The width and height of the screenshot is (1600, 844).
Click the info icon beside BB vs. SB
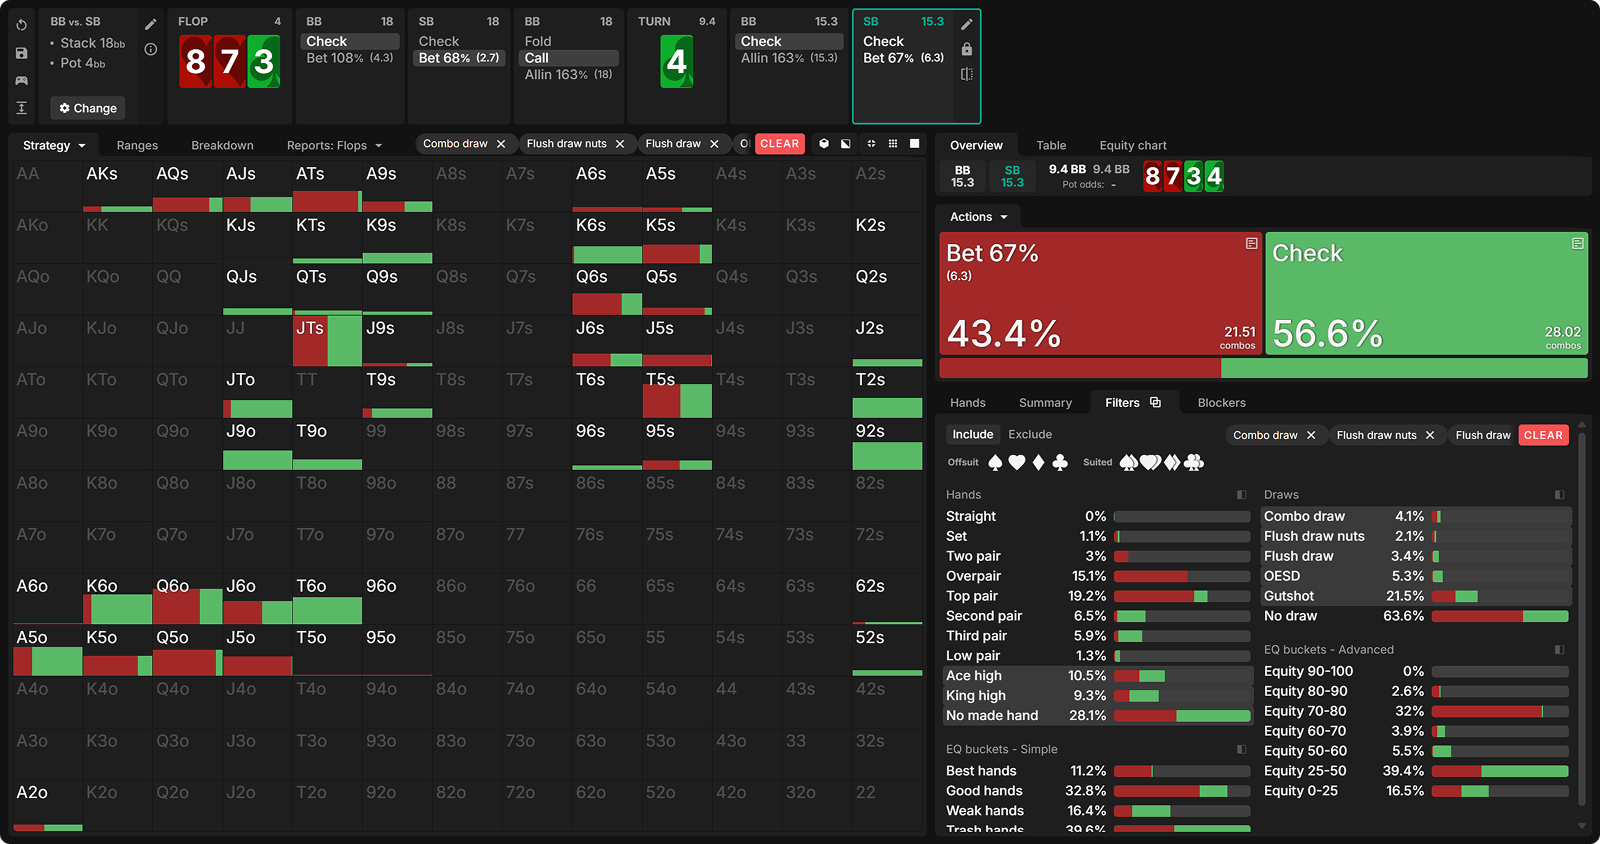(x=151, y=49)
